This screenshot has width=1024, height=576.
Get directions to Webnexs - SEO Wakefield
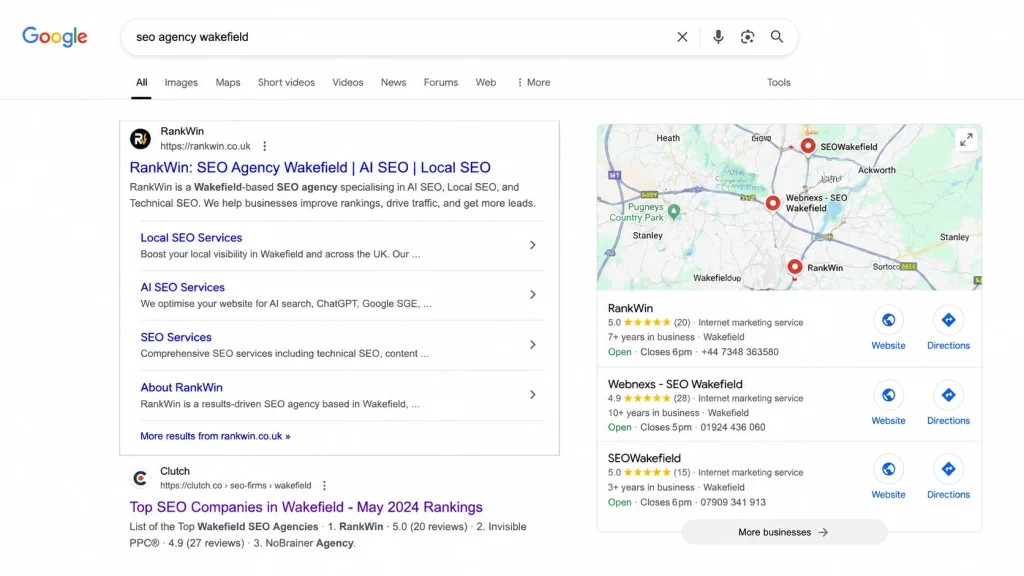[948, 395]
